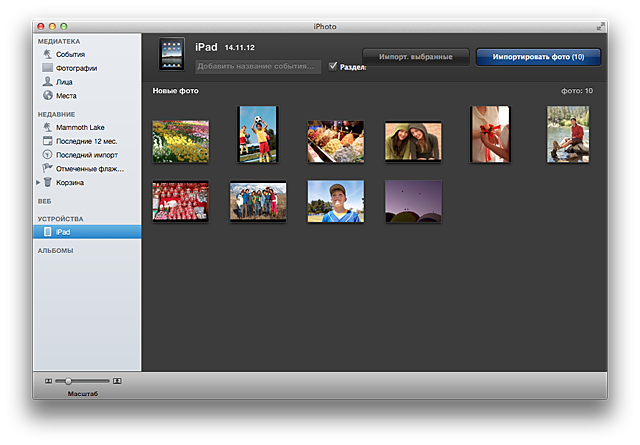640x445 pixels.
Task: Toggle the Разделять (split events) checkbox
Action: click(x=333, y=66)
